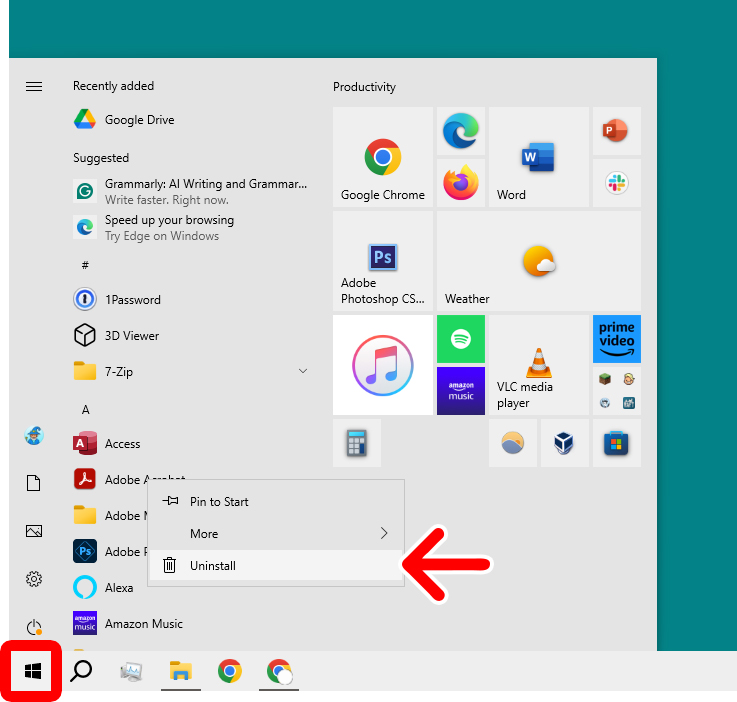Click the Power button in Start sidebar
737x702 pixels.
(34, 627)
